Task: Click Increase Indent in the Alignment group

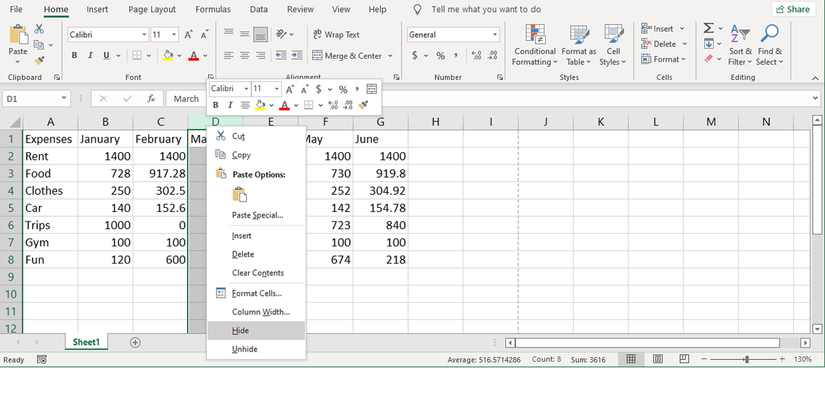Action: coord(297,55)
